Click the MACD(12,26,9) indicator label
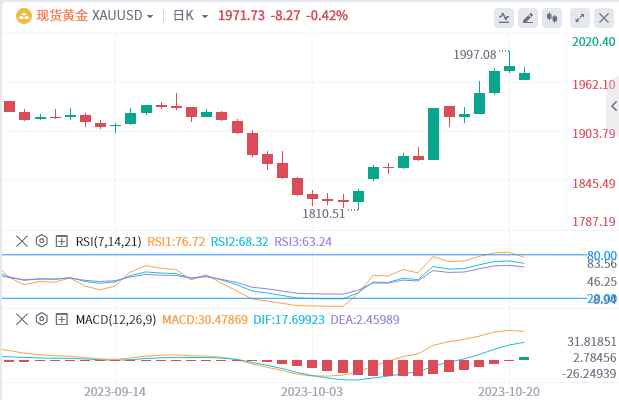Image resolution: width=619 pixels, height=400 pixels. [x=114, y=319]
